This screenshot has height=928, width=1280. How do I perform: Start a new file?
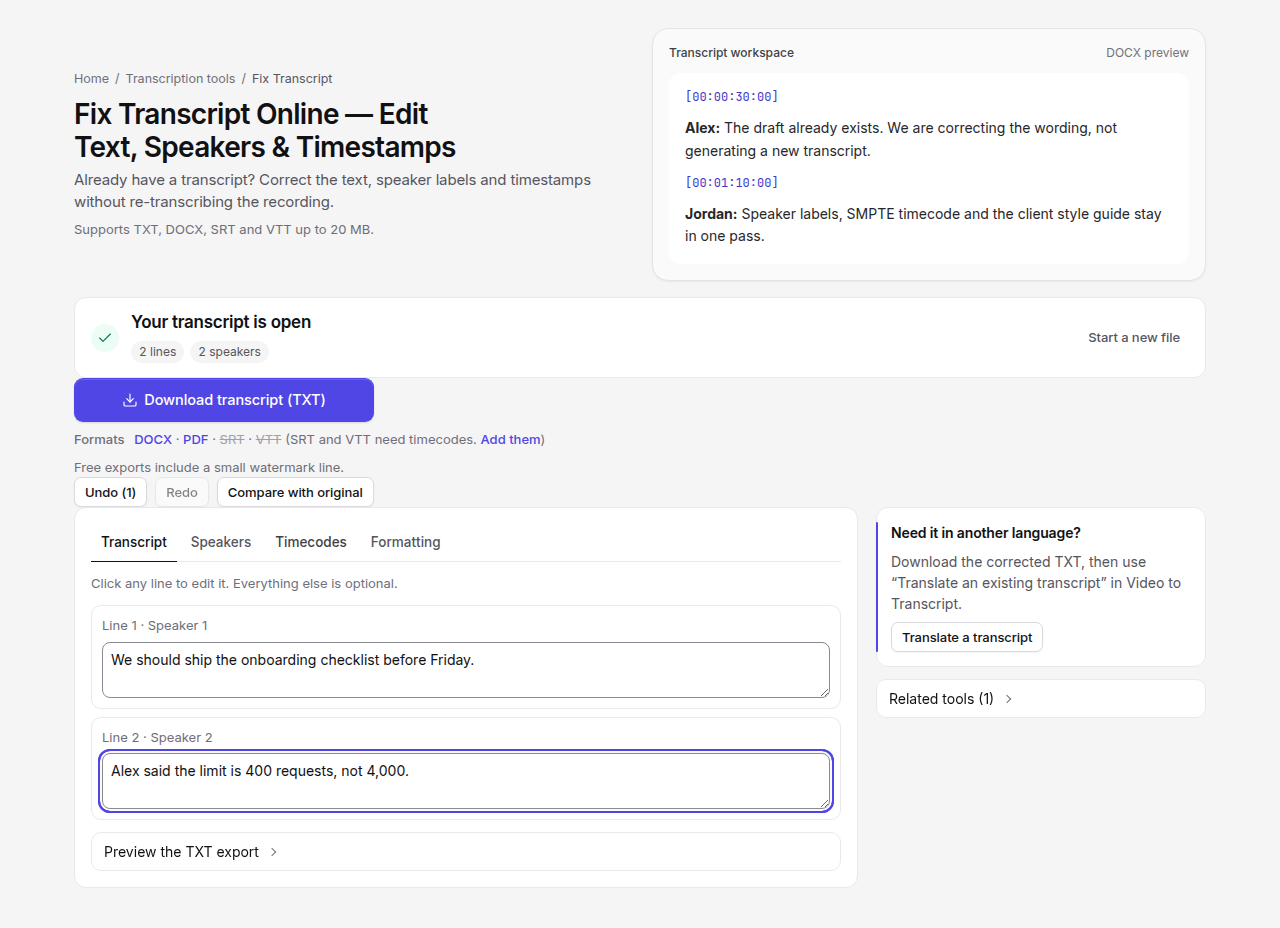coord(1134,338)
